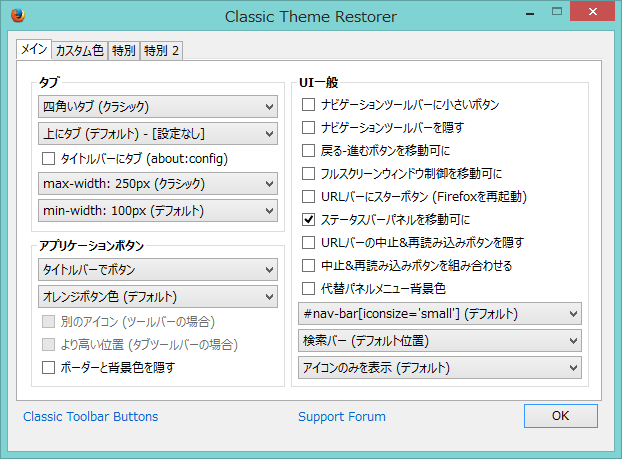This screenshot has width=622, height=459.
Task: Enable ナビゲーションツールバーに小さいボタン checkbox
Action: 308,105
